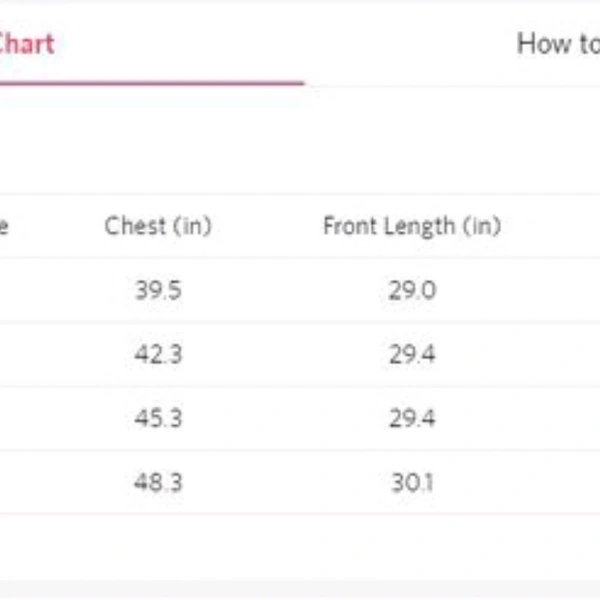Click front length value 30.1

coord(412,482)
